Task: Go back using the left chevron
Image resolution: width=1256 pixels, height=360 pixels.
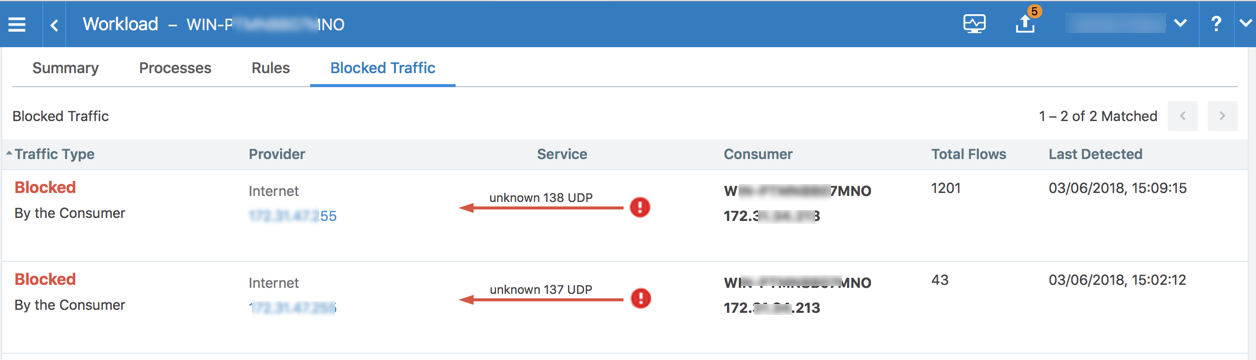Action: (x=54, y=25)
